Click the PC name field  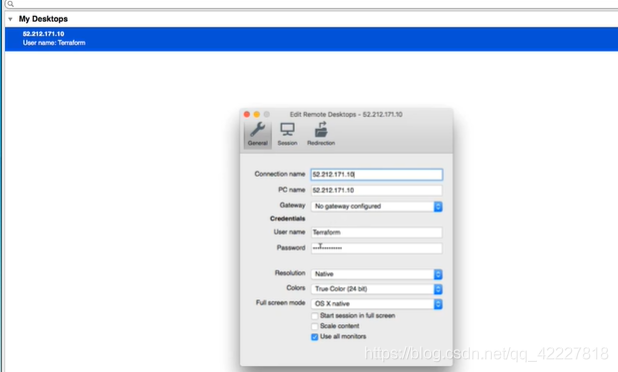pos(376,190)
